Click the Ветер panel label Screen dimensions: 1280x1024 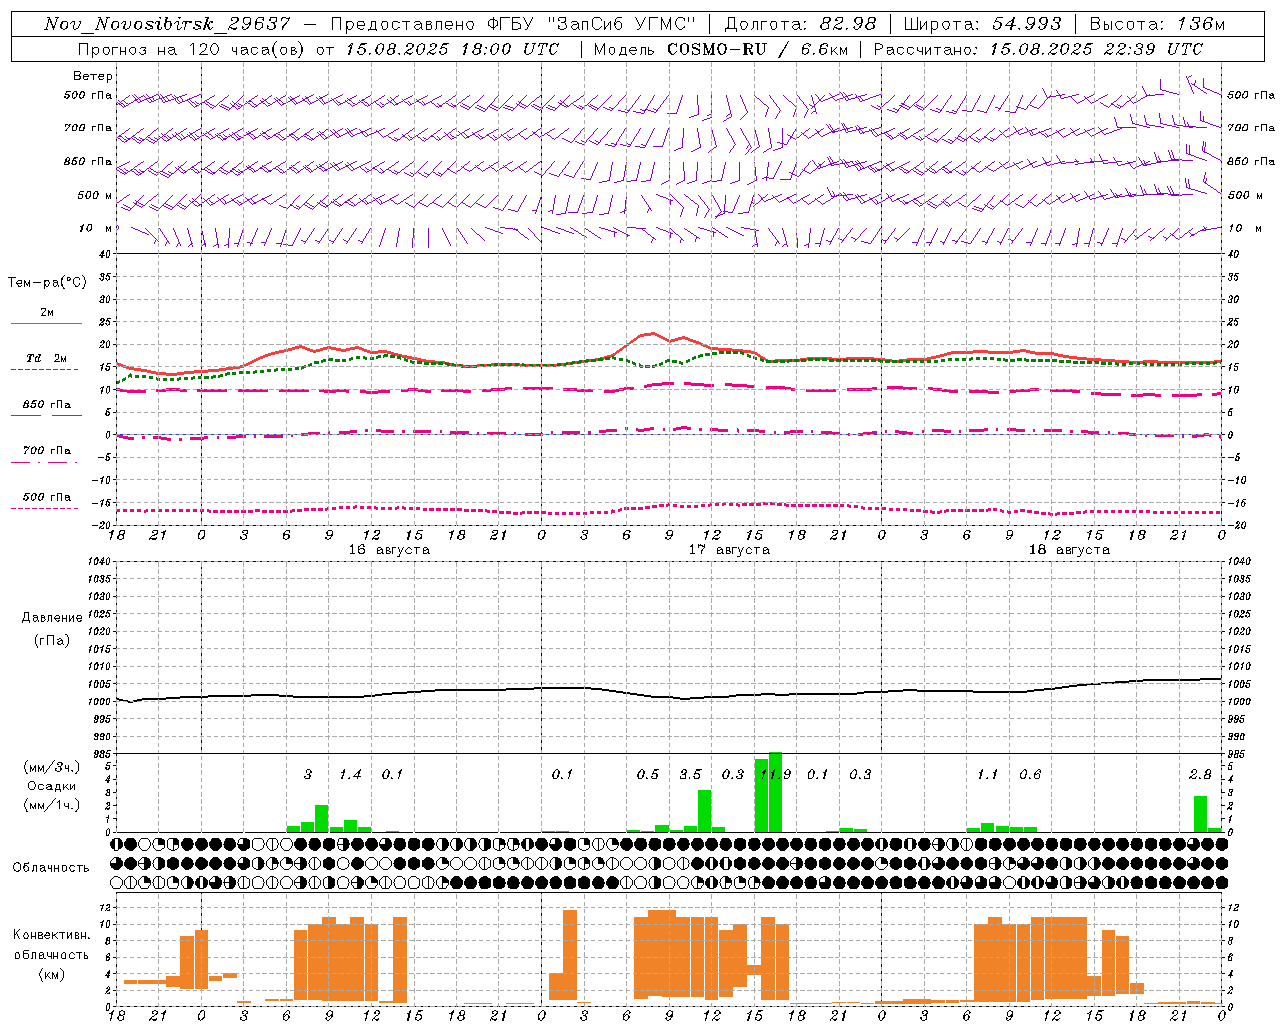pos(93,76)
